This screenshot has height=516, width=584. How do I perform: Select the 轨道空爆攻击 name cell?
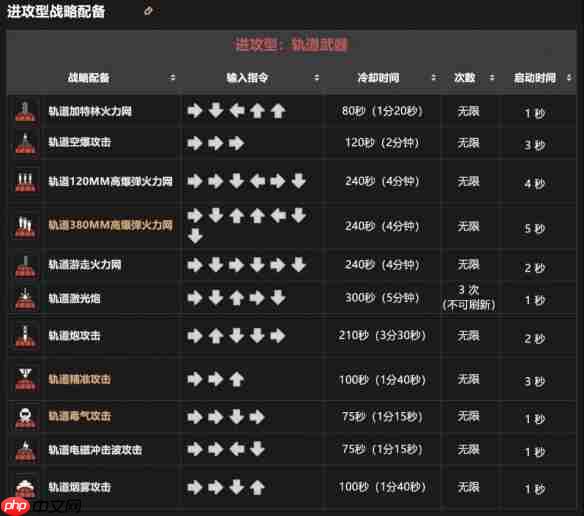(x=112, y=143)
